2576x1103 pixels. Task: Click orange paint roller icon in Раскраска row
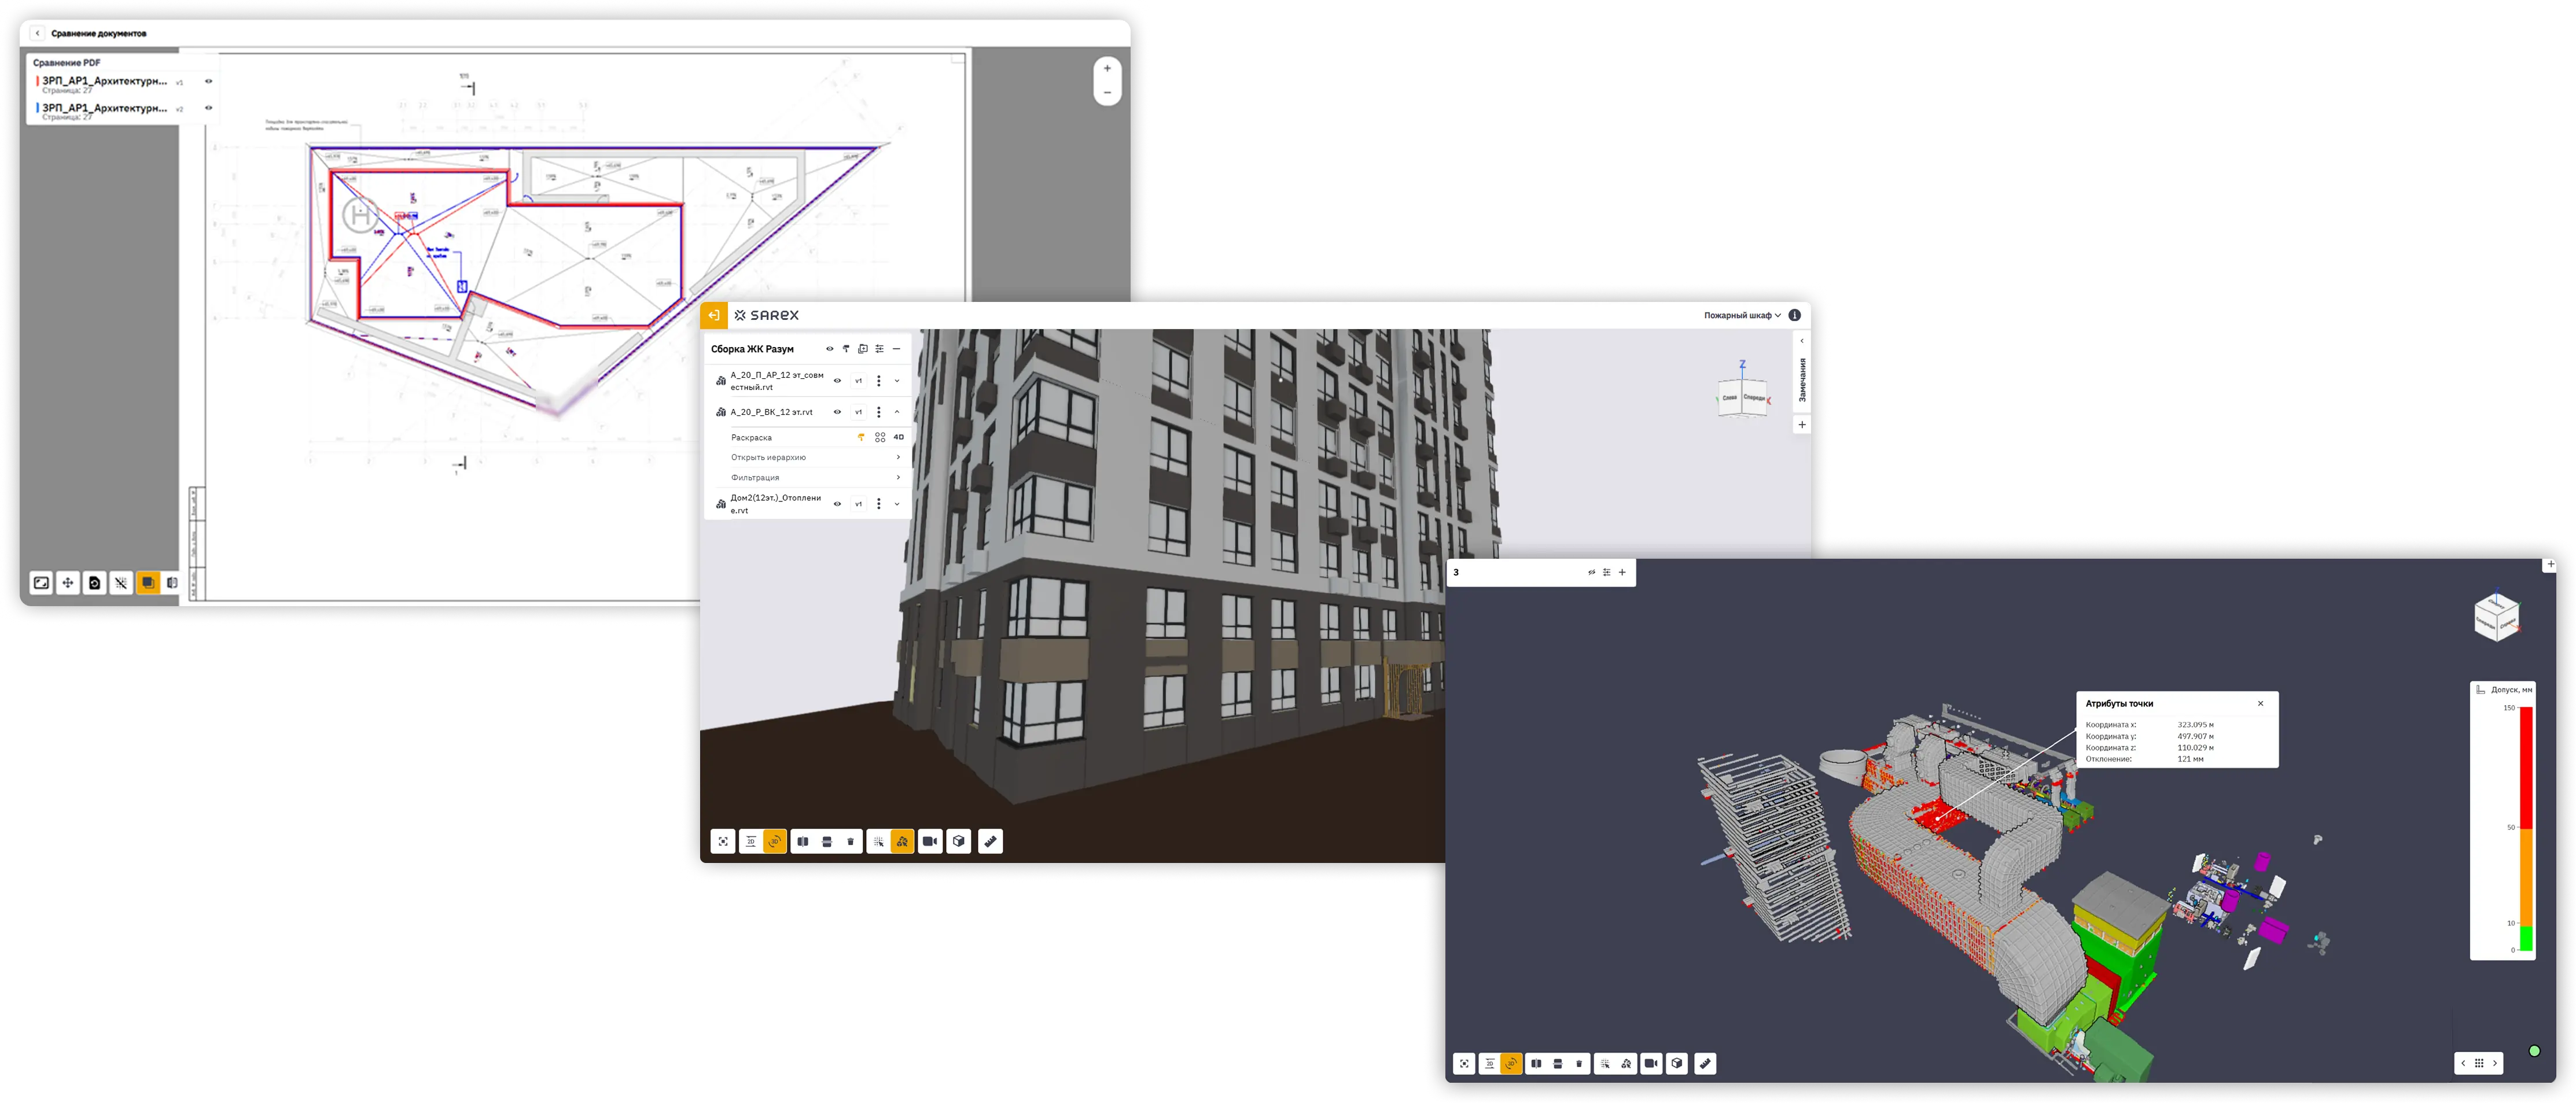coord(861,437)
